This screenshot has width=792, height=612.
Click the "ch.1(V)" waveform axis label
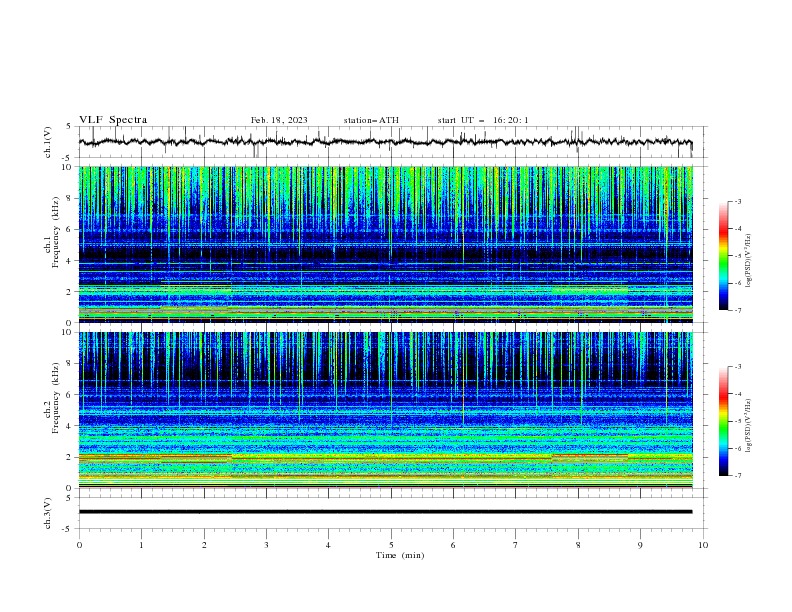pos(48,142)
